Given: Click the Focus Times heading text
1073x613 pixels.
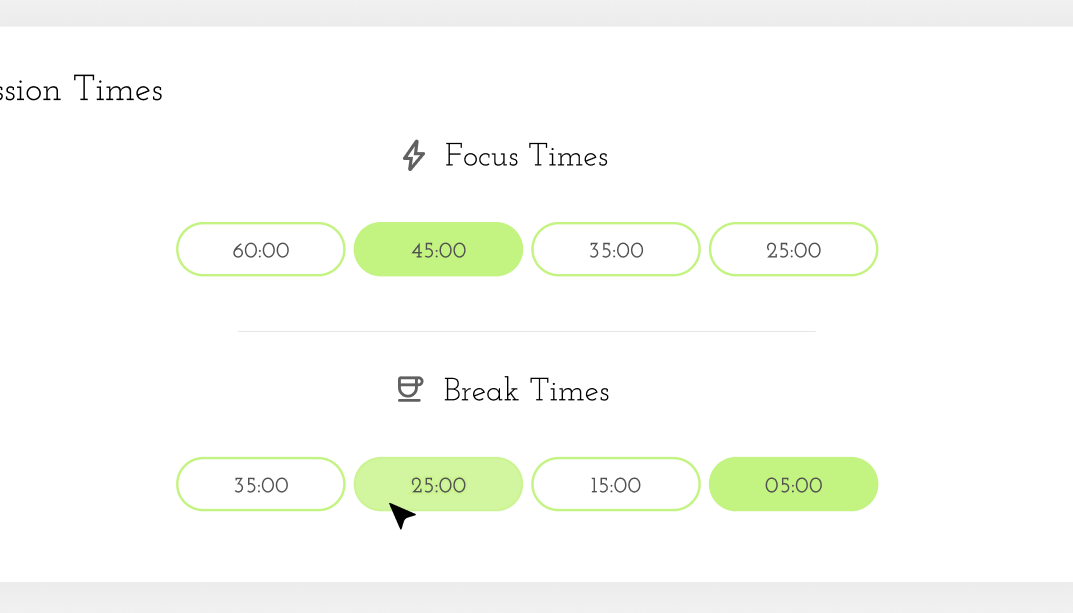Looking at the screenshot, I should [x=526, y=156].
